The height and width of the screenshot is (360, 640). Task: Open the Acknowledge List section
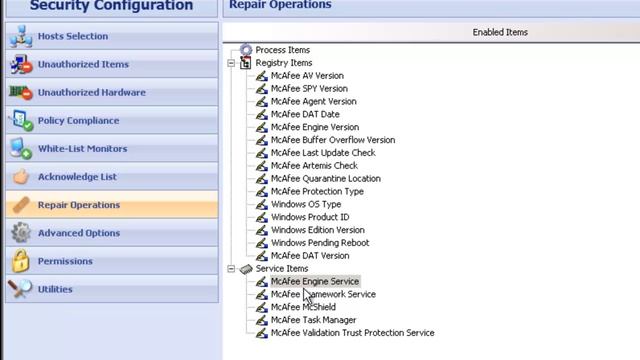(x=112, y=177)
